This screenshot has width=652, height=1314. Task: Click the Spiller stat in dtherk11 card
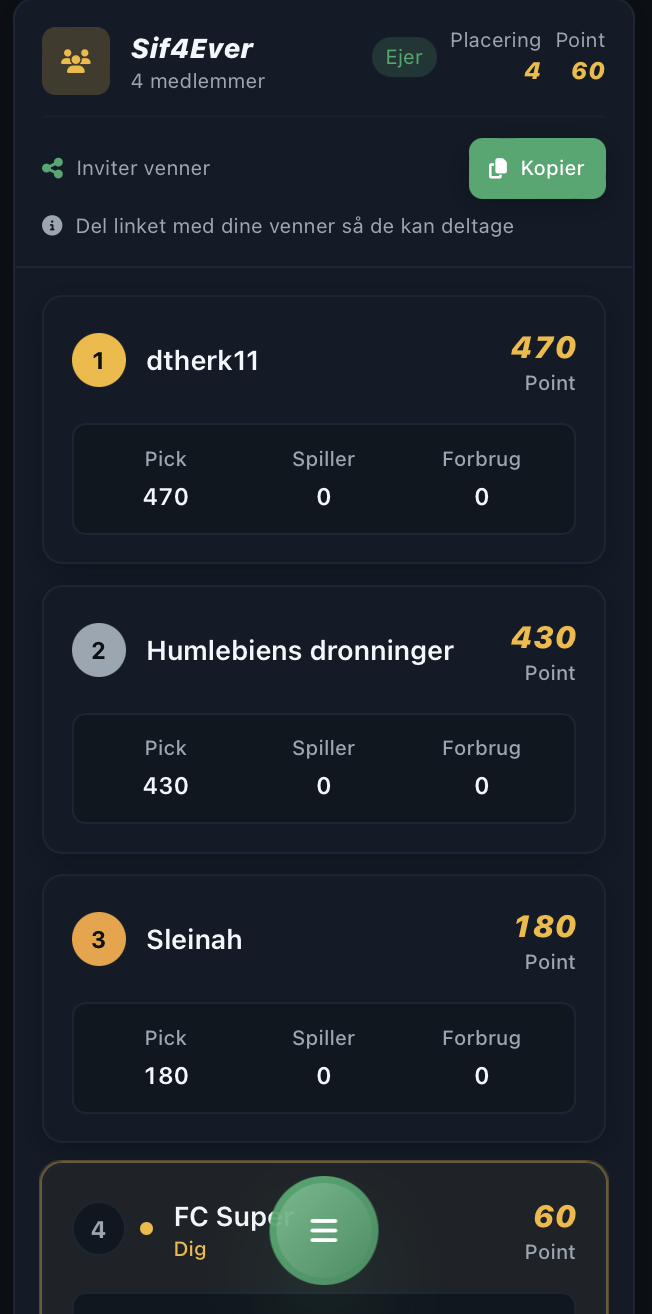(x=323, y=478)
